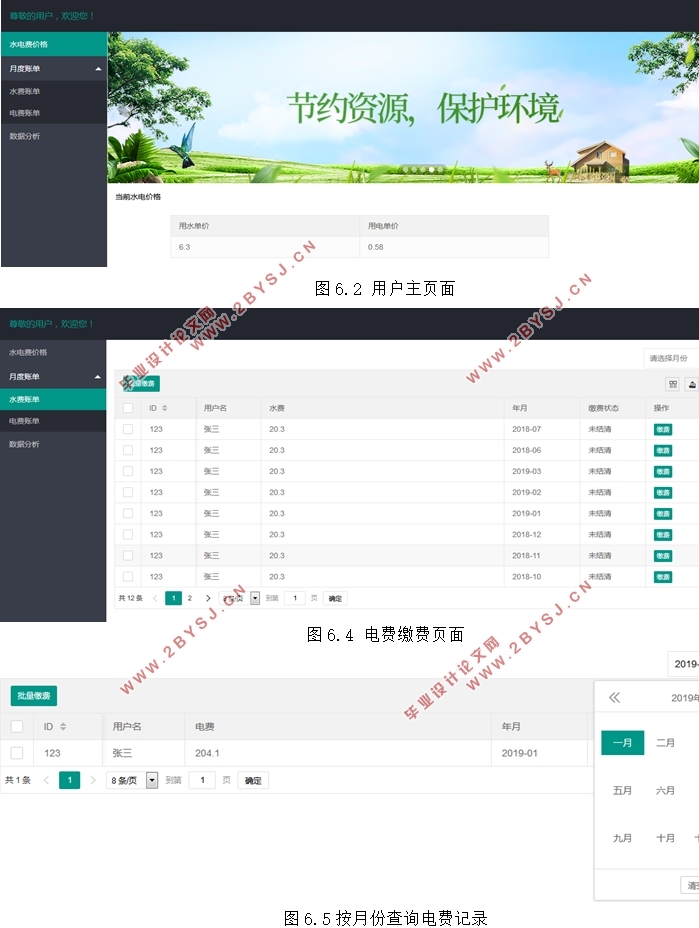Pay the 2018-11 water bill
Image resolution: width=699 pixels, height=928 pixels.
point(663,556)
